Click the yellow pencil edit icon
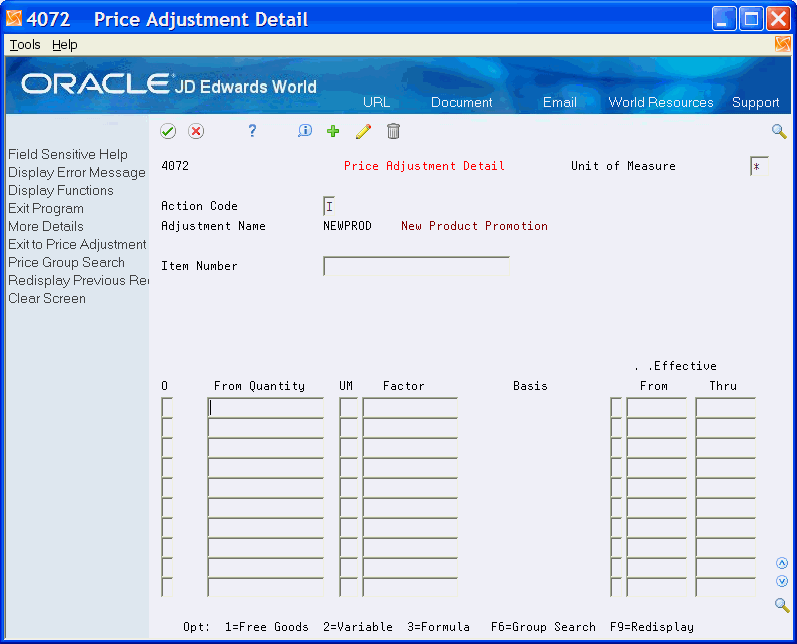The width and height of the screenshot is (797, 644). (363, 131)
